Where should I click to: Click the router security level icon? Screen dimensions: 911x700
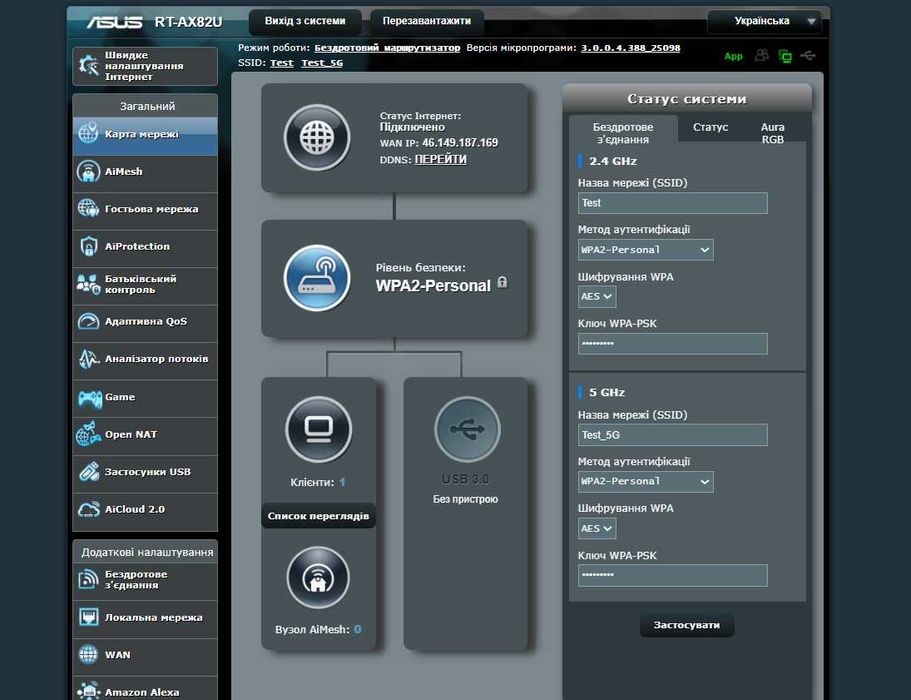[x=317, y=278]
